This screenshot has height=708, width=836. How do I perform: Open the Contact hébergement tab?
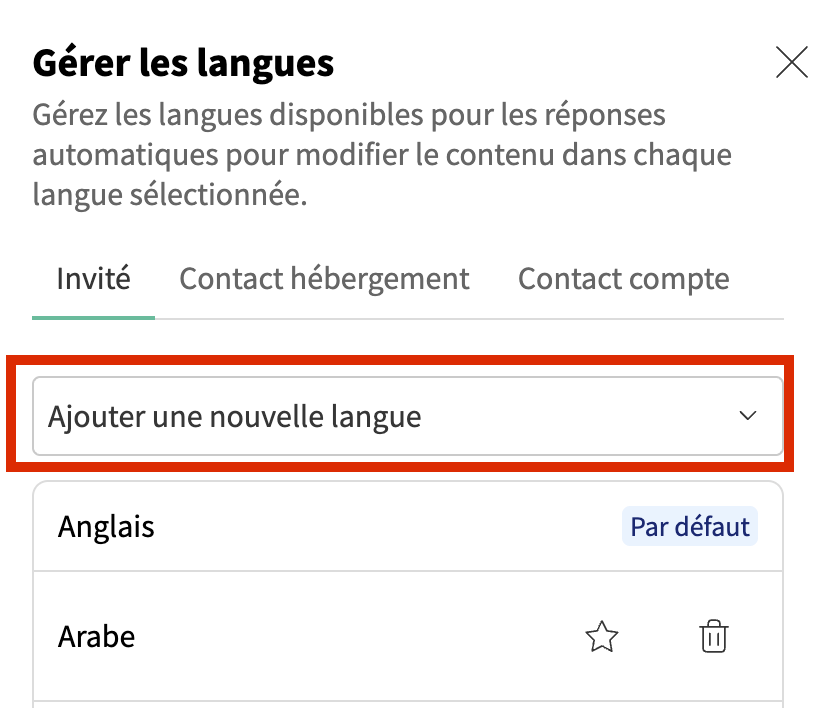324,278
